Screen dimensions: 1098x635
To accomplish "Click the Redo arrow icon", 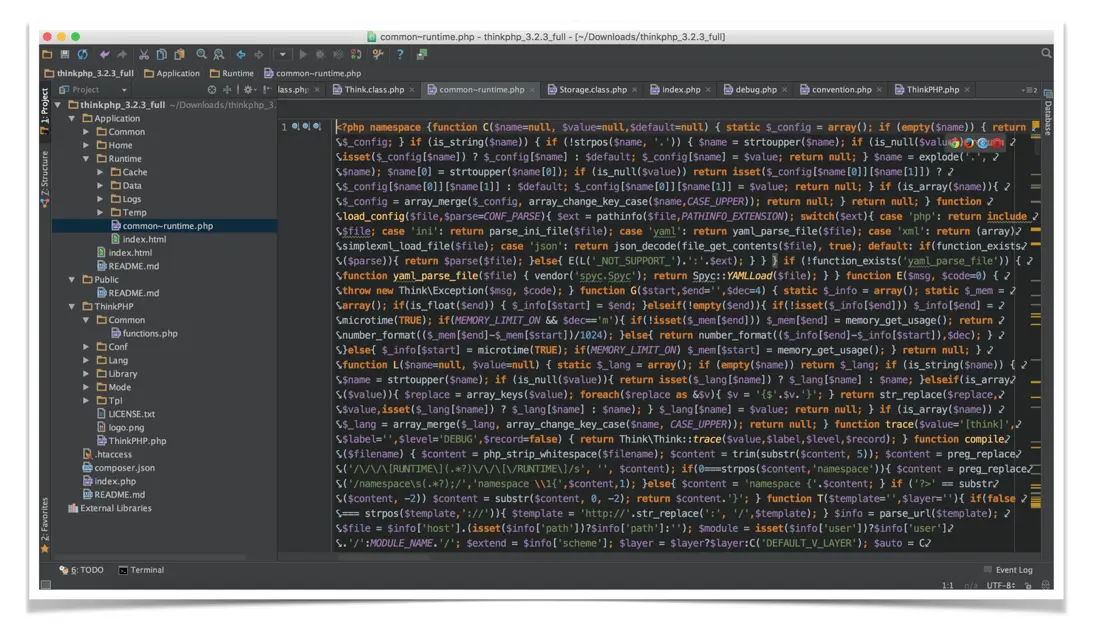I will (122, 55).
